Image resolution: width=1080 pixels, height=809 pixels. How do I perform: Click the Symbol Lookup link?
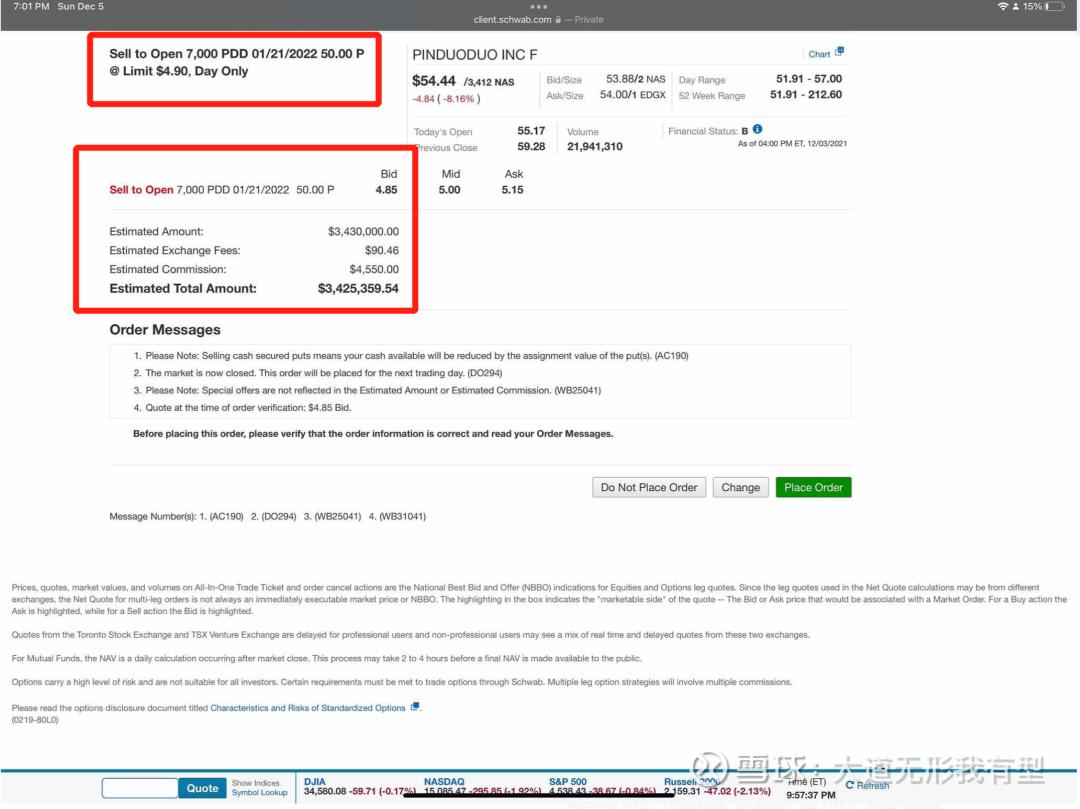point(259,793)
